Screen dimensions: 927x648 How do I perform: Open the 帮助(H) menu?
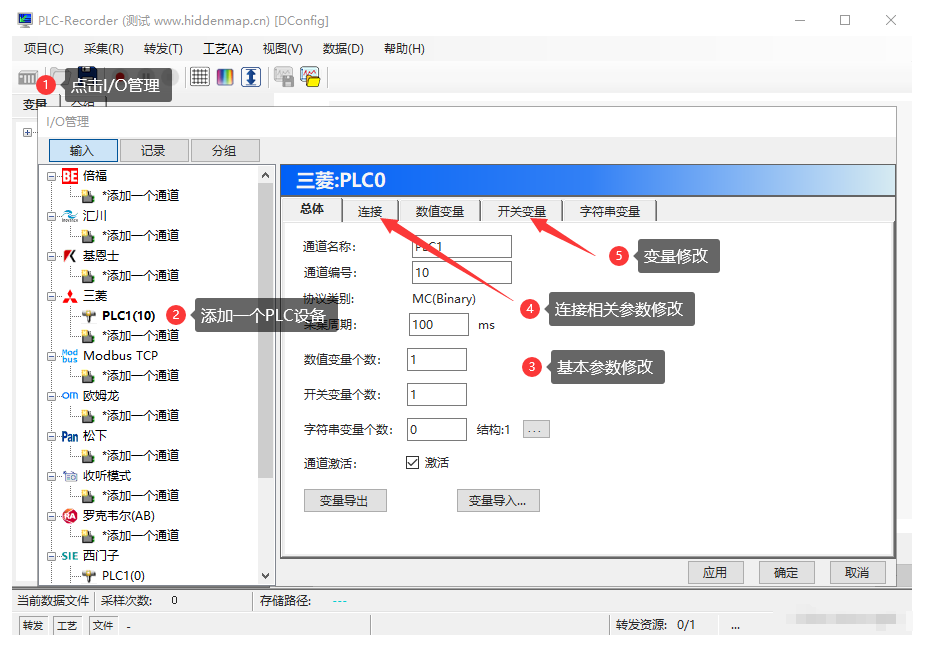click(x=404, y=48)
